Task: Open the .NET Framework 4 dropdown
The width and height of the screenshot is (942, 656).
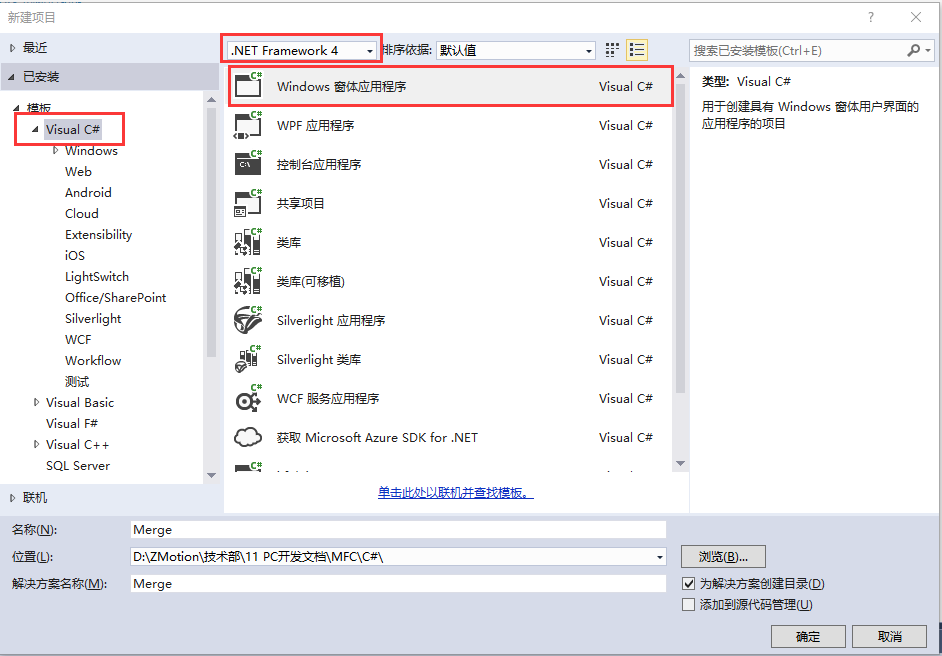Action: 369,48
